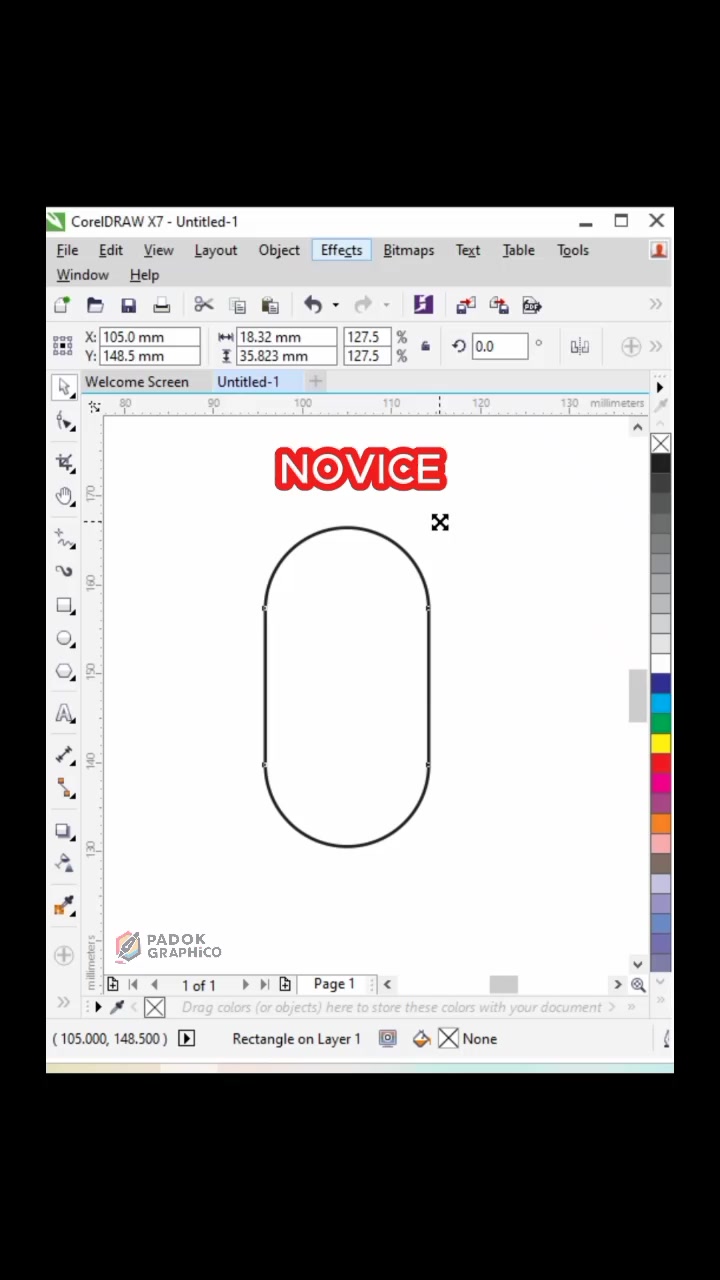Image resolution: width=720 pixels, height=1280 pixels.
Task: Open the document palette flyout arrow
Action: [x=98, y=1007]
